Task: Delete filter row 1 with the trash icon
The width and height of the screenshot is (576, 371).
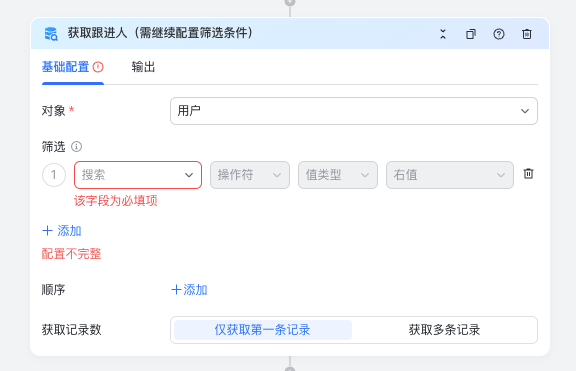Action: point(528,173)
